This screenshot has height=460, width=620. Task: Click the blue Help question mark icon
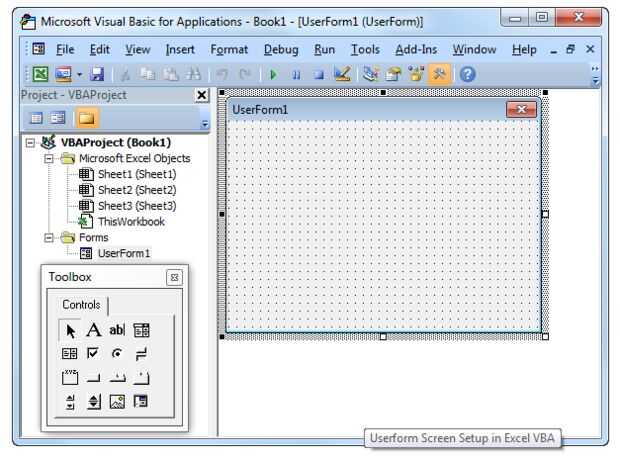coord(467,74)
